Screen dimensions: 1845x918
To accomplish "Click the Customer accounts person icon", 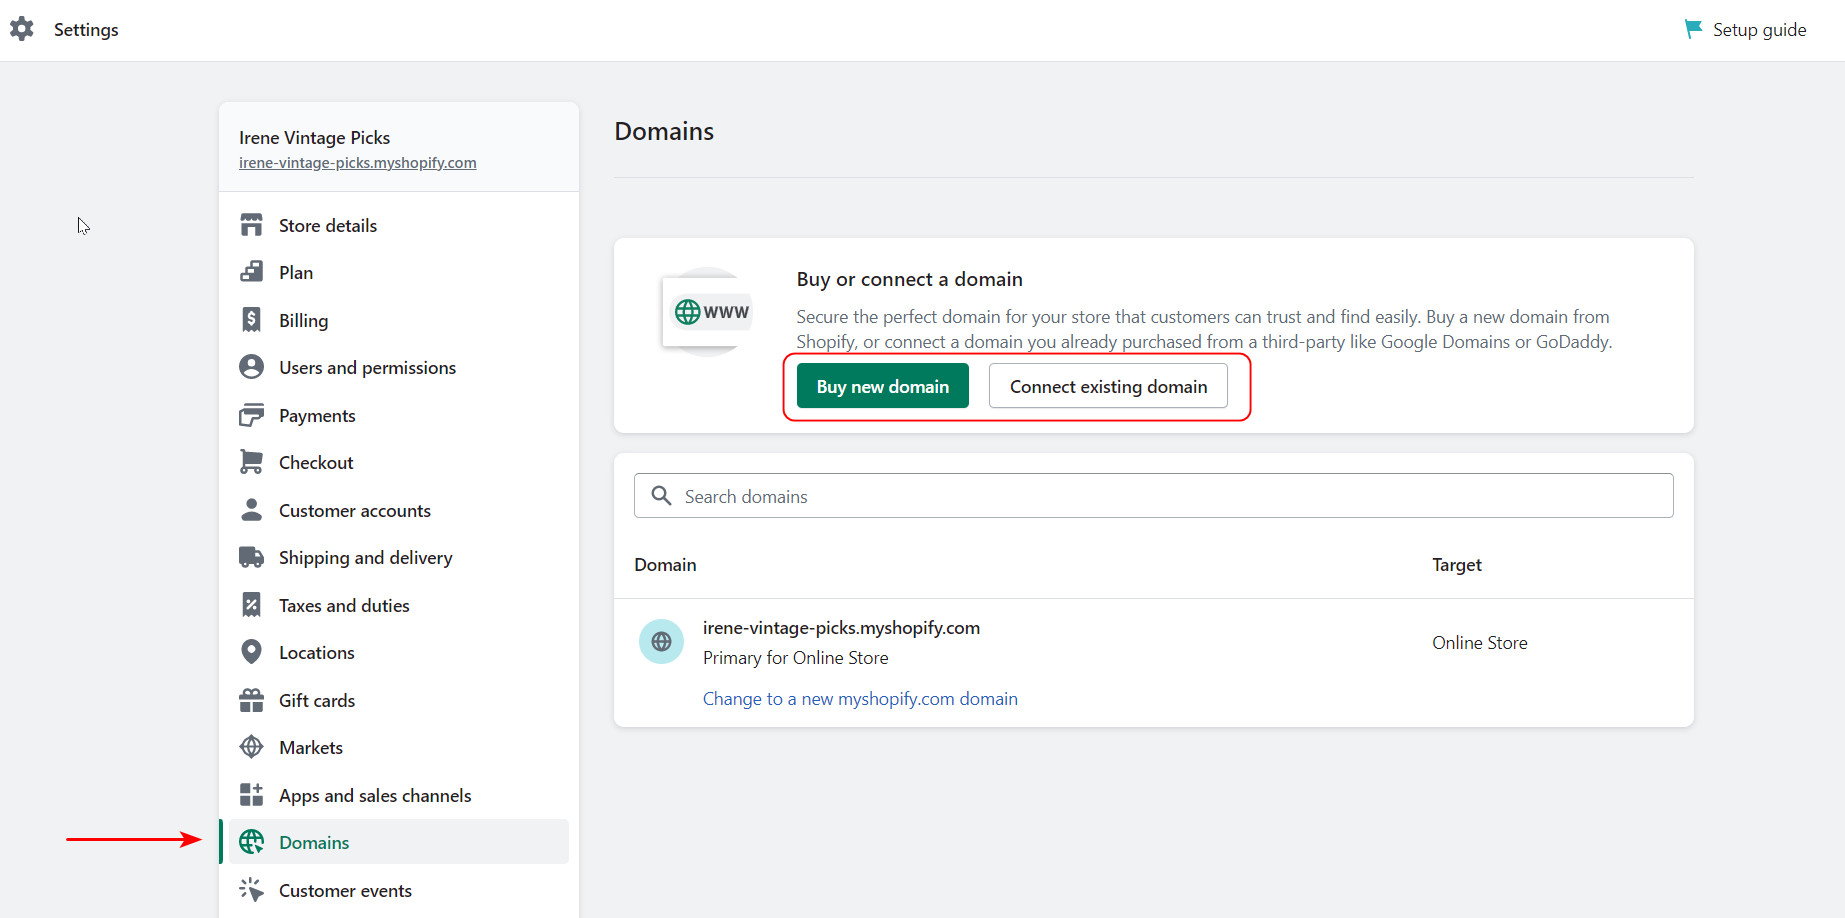I will [251, 510].
